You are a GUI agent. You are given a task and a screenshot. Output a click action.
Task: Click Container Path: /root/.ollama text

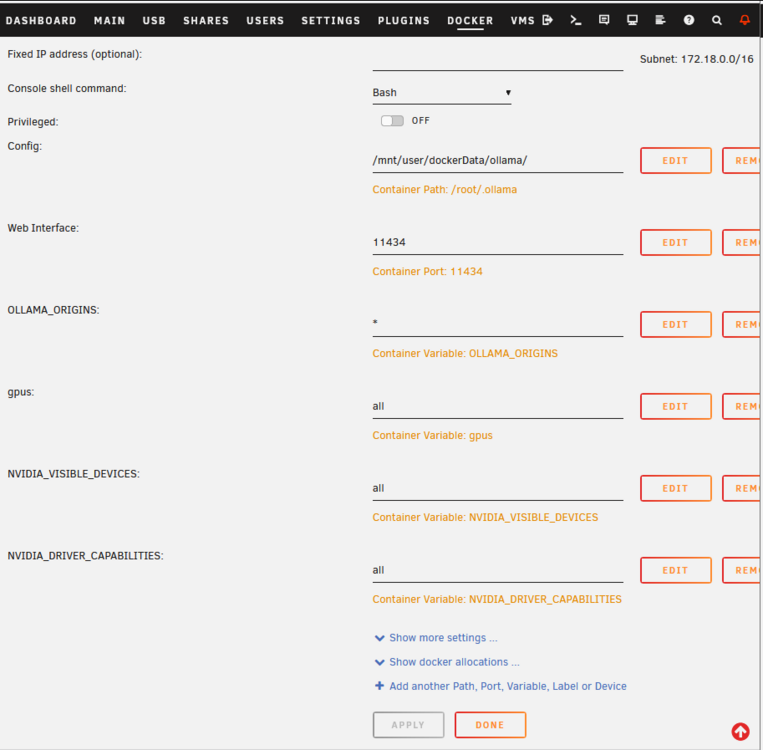444,190
